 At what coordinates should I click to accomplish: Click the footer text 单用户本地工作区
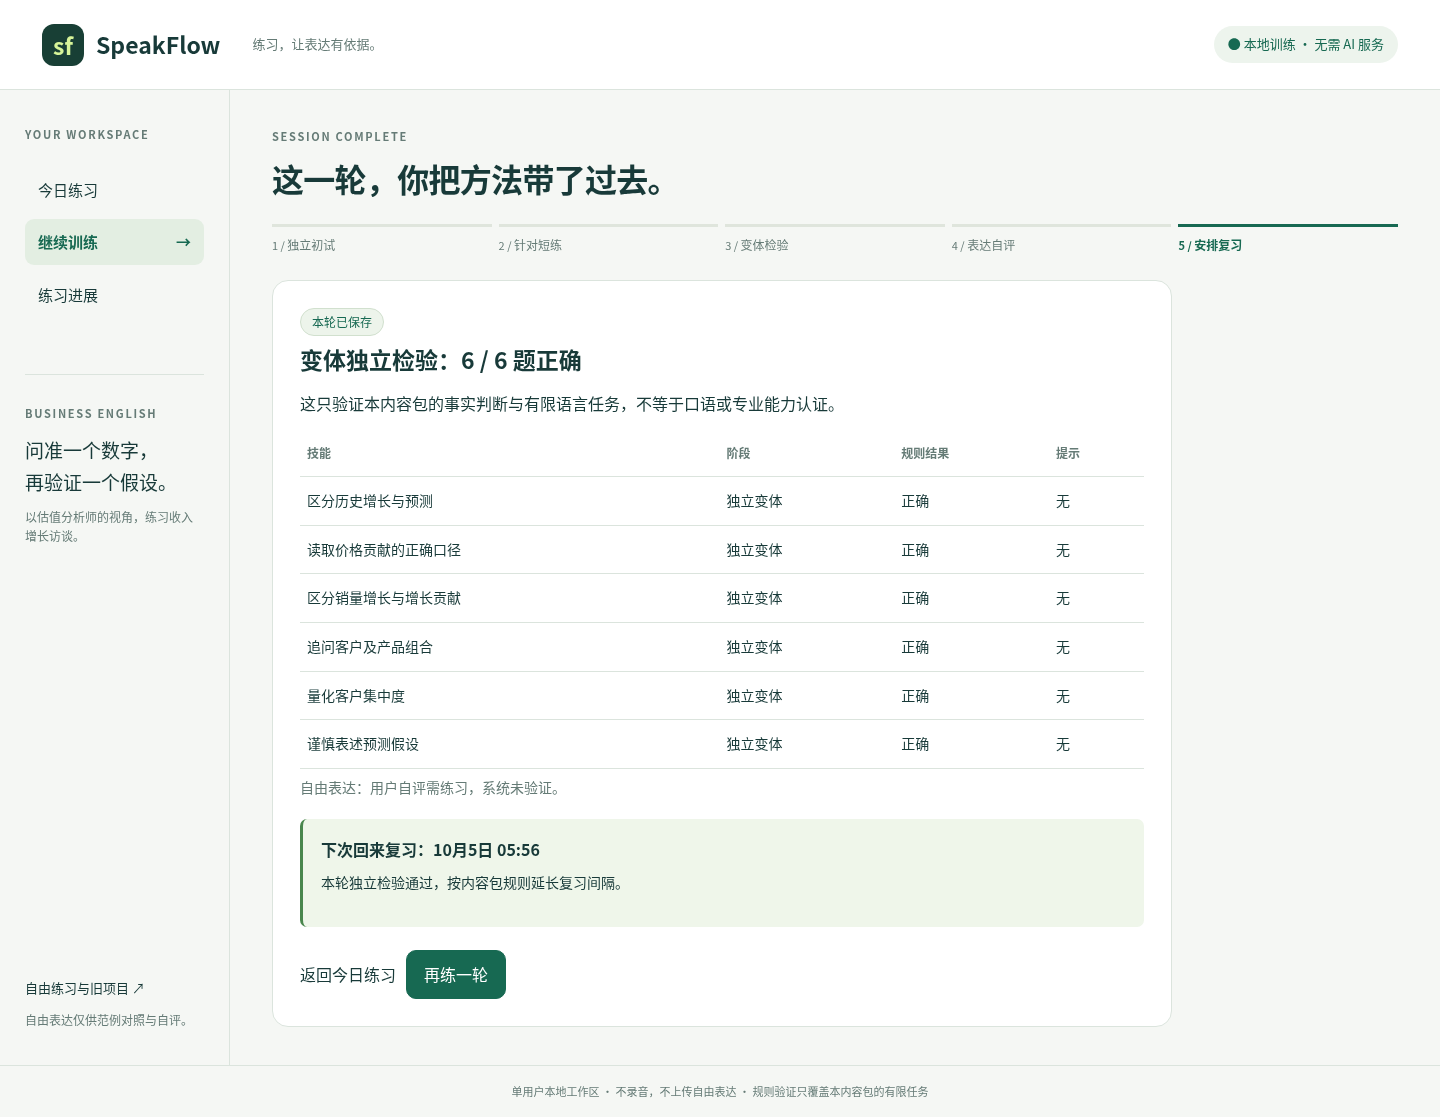(x=555, y=1092)
